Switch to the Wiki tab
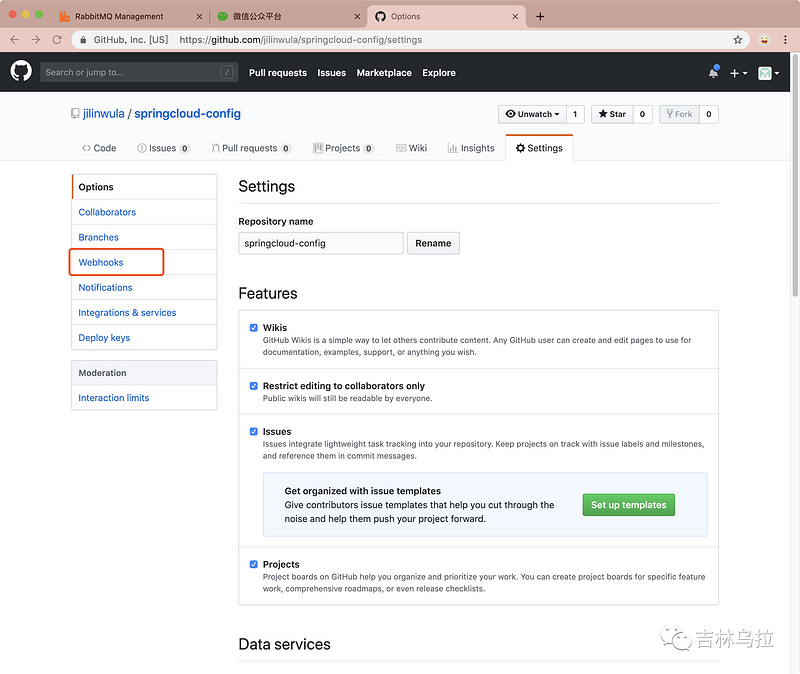The width and height of the screenshot is (800, 674). click(x=411, y=148)
